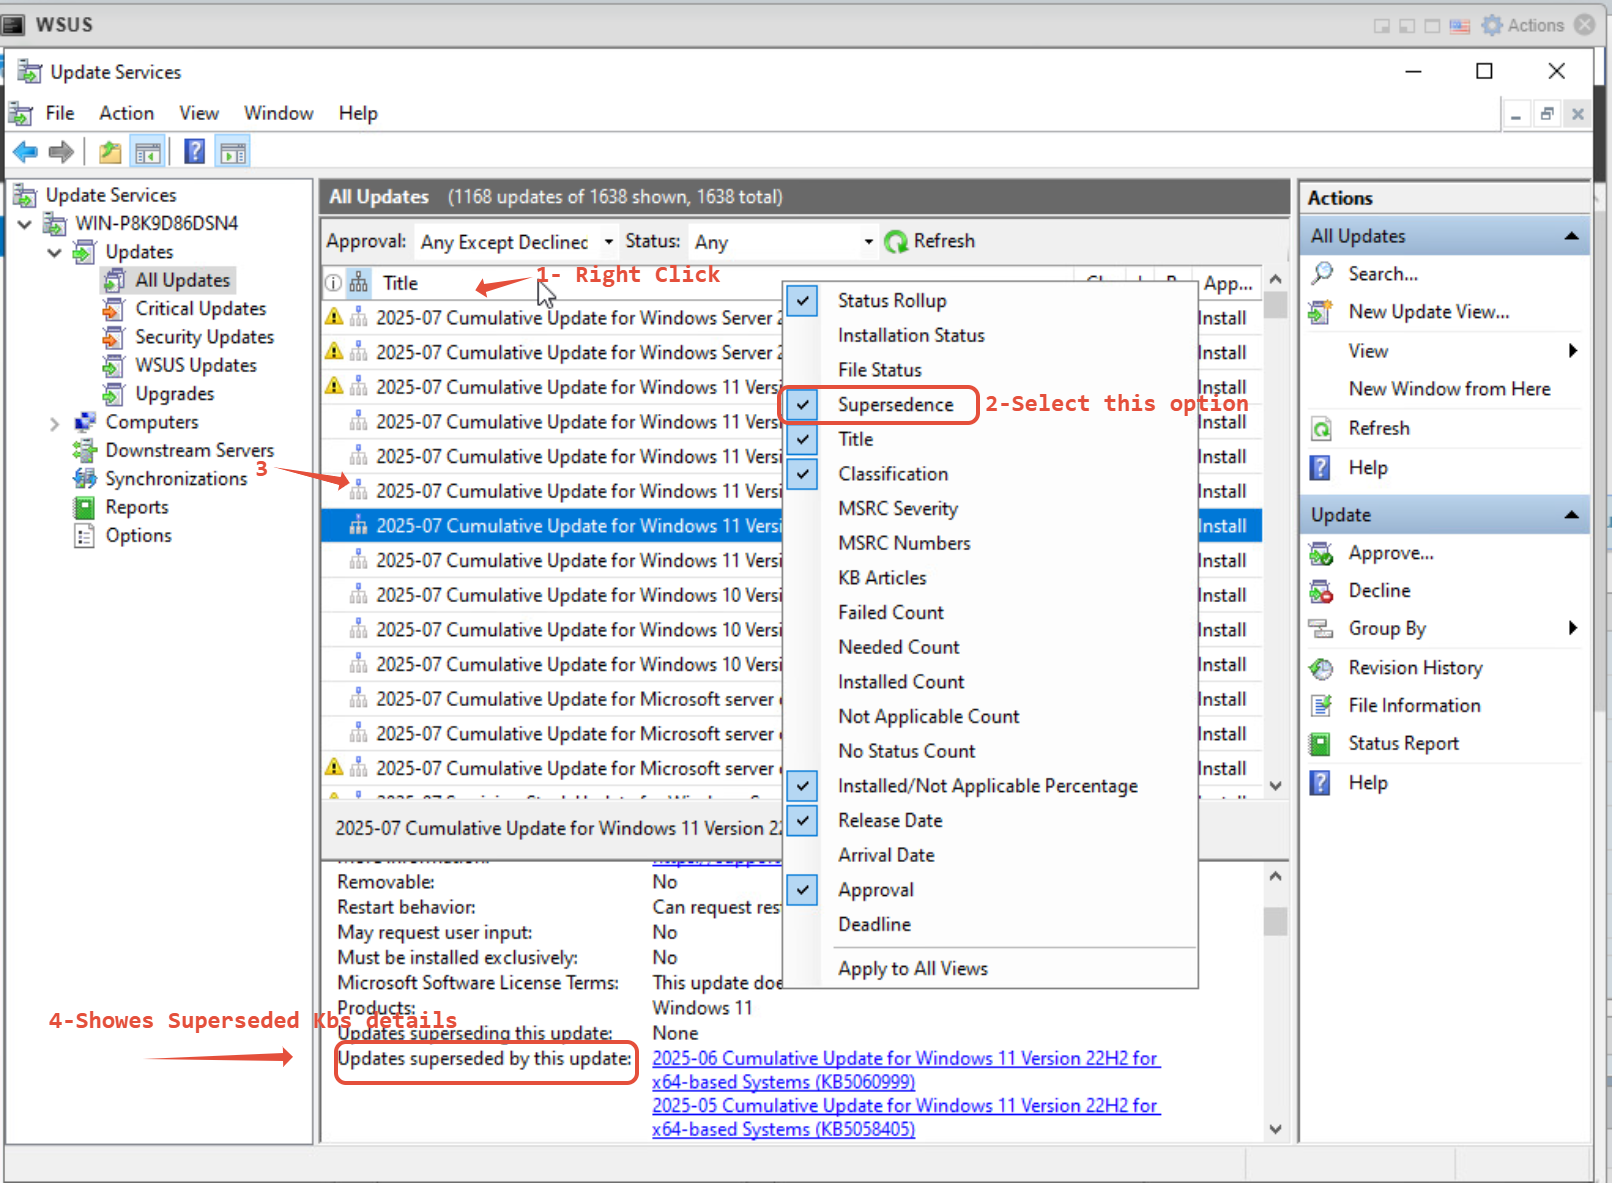
Task: Toggle the Show/Hide Console Tree icon
Action: click(x=148, y=152)
